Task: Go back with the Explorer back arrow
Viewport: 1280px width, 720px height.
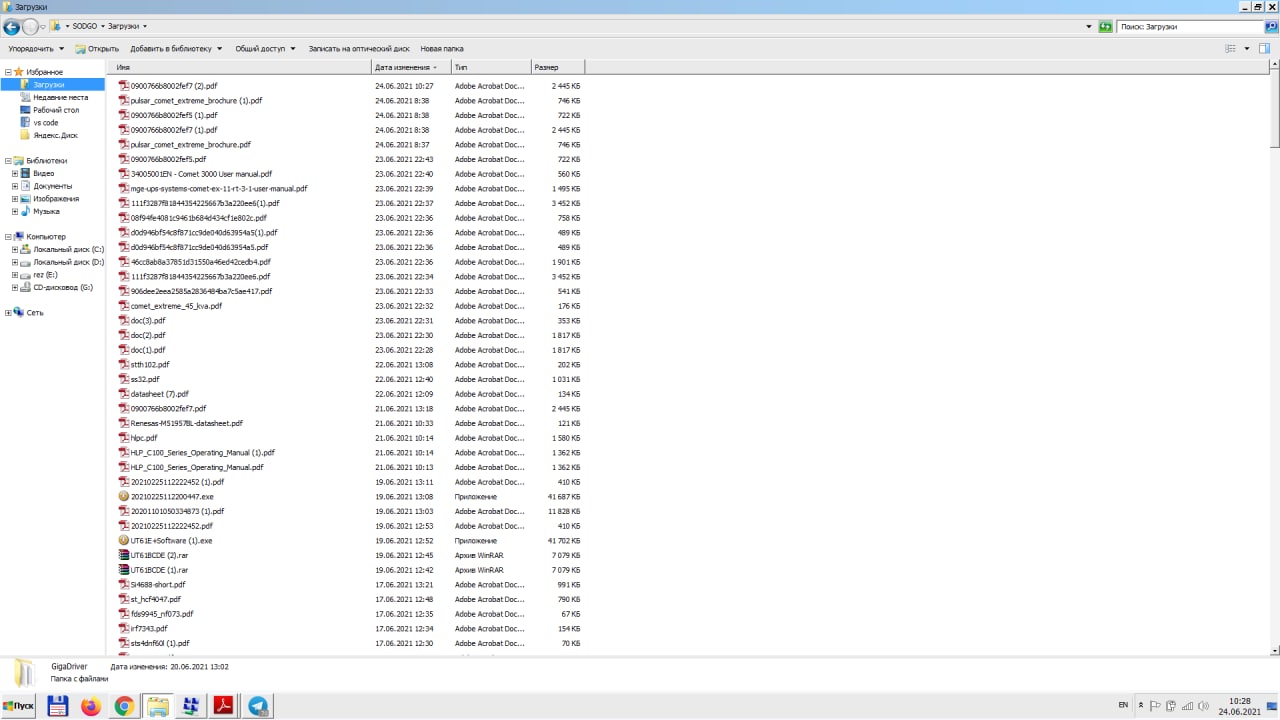Action: tap(11, 27)
